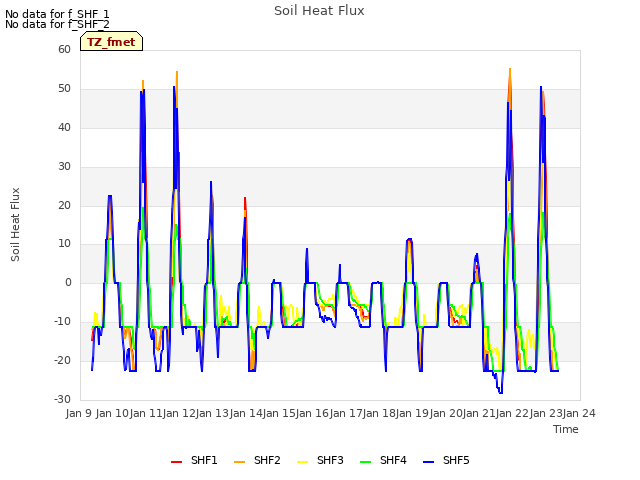640x480 pixels.
Task: Click the Jan 22 x-axis label
Action: (x=513, y=413)
